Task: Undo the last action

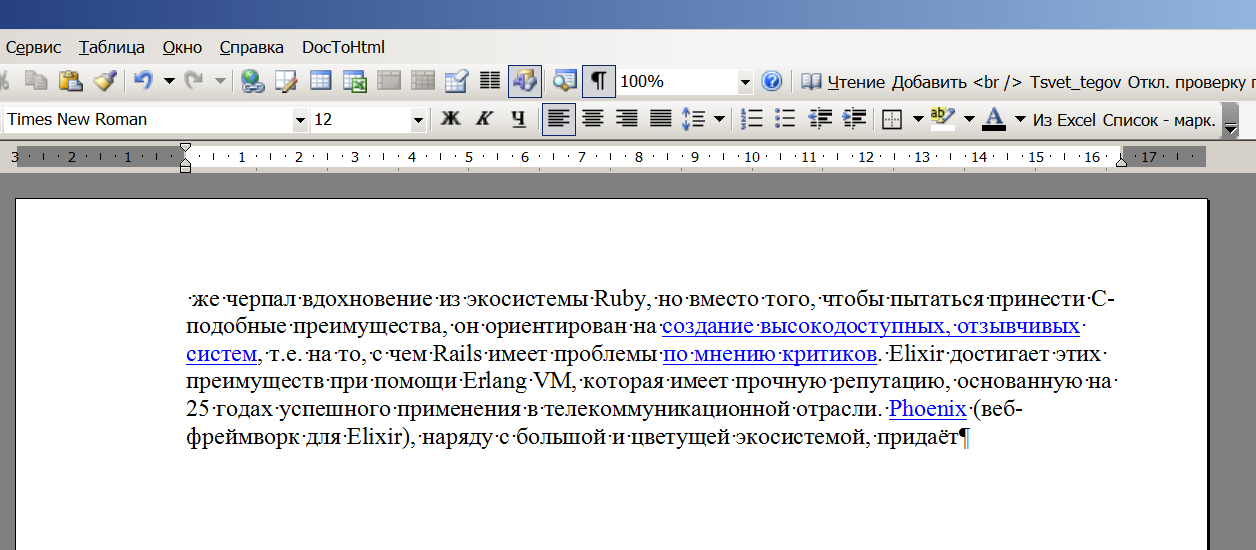Action: tap(143, 81)
